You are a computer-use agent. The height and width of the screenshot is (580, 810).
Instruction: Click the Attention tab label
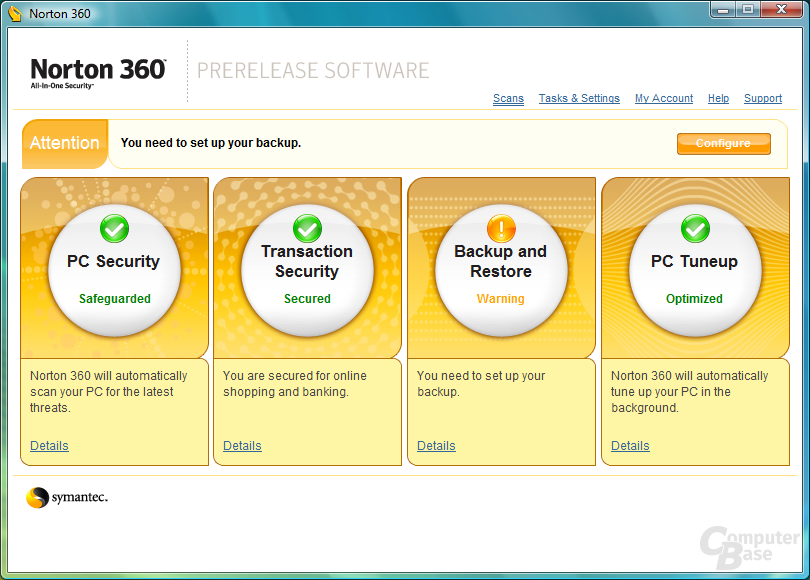(65, 143)
